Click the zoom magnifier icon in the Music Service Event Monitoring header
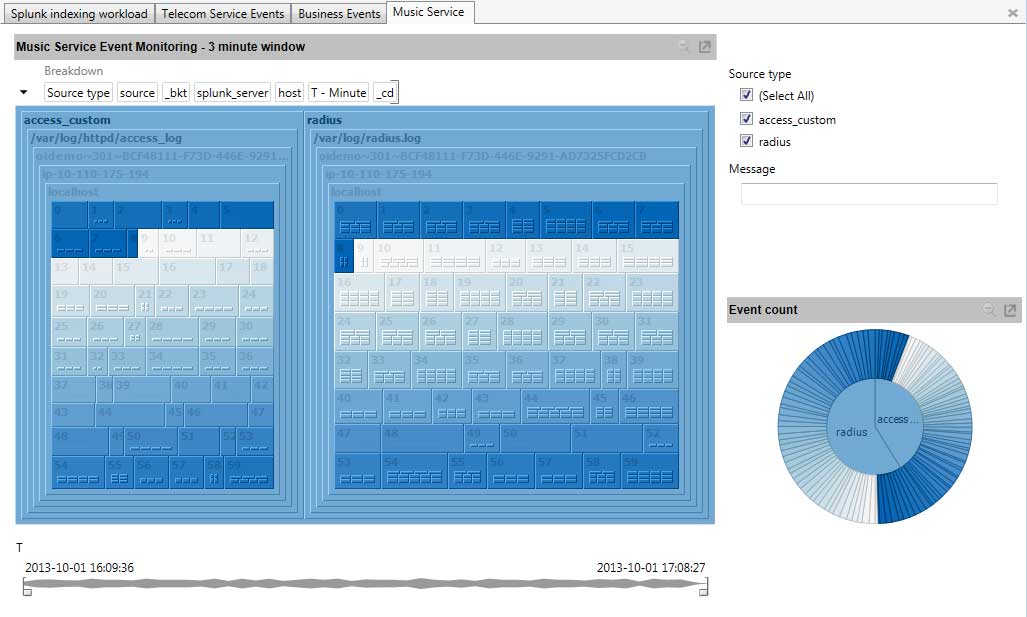This screenshot has height=617, width=1027. tap(684, 47)
